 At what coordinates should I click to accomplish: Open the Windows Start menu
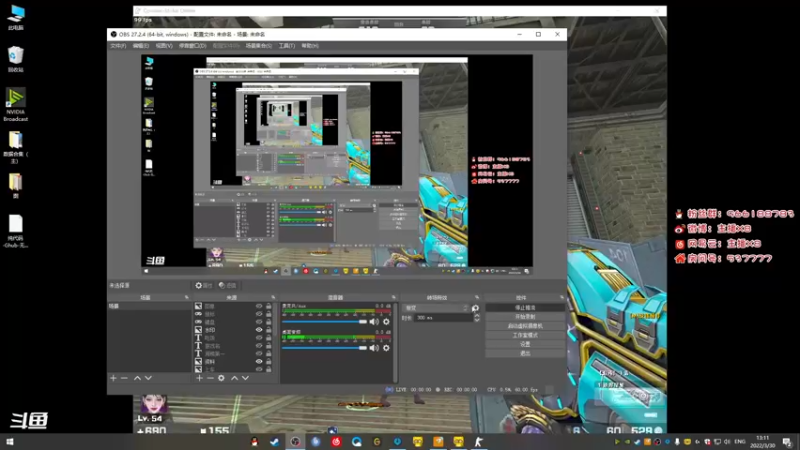click(x=10, y=442)
